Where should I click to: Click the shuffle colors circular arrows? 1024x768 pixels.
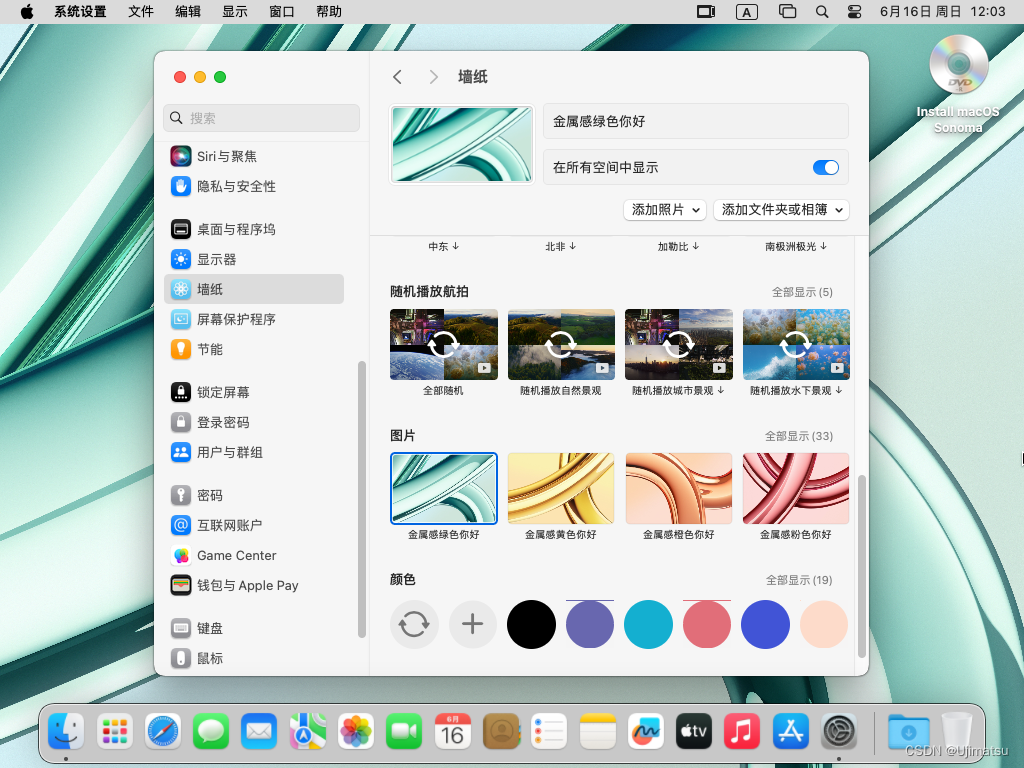click(414, 624)
